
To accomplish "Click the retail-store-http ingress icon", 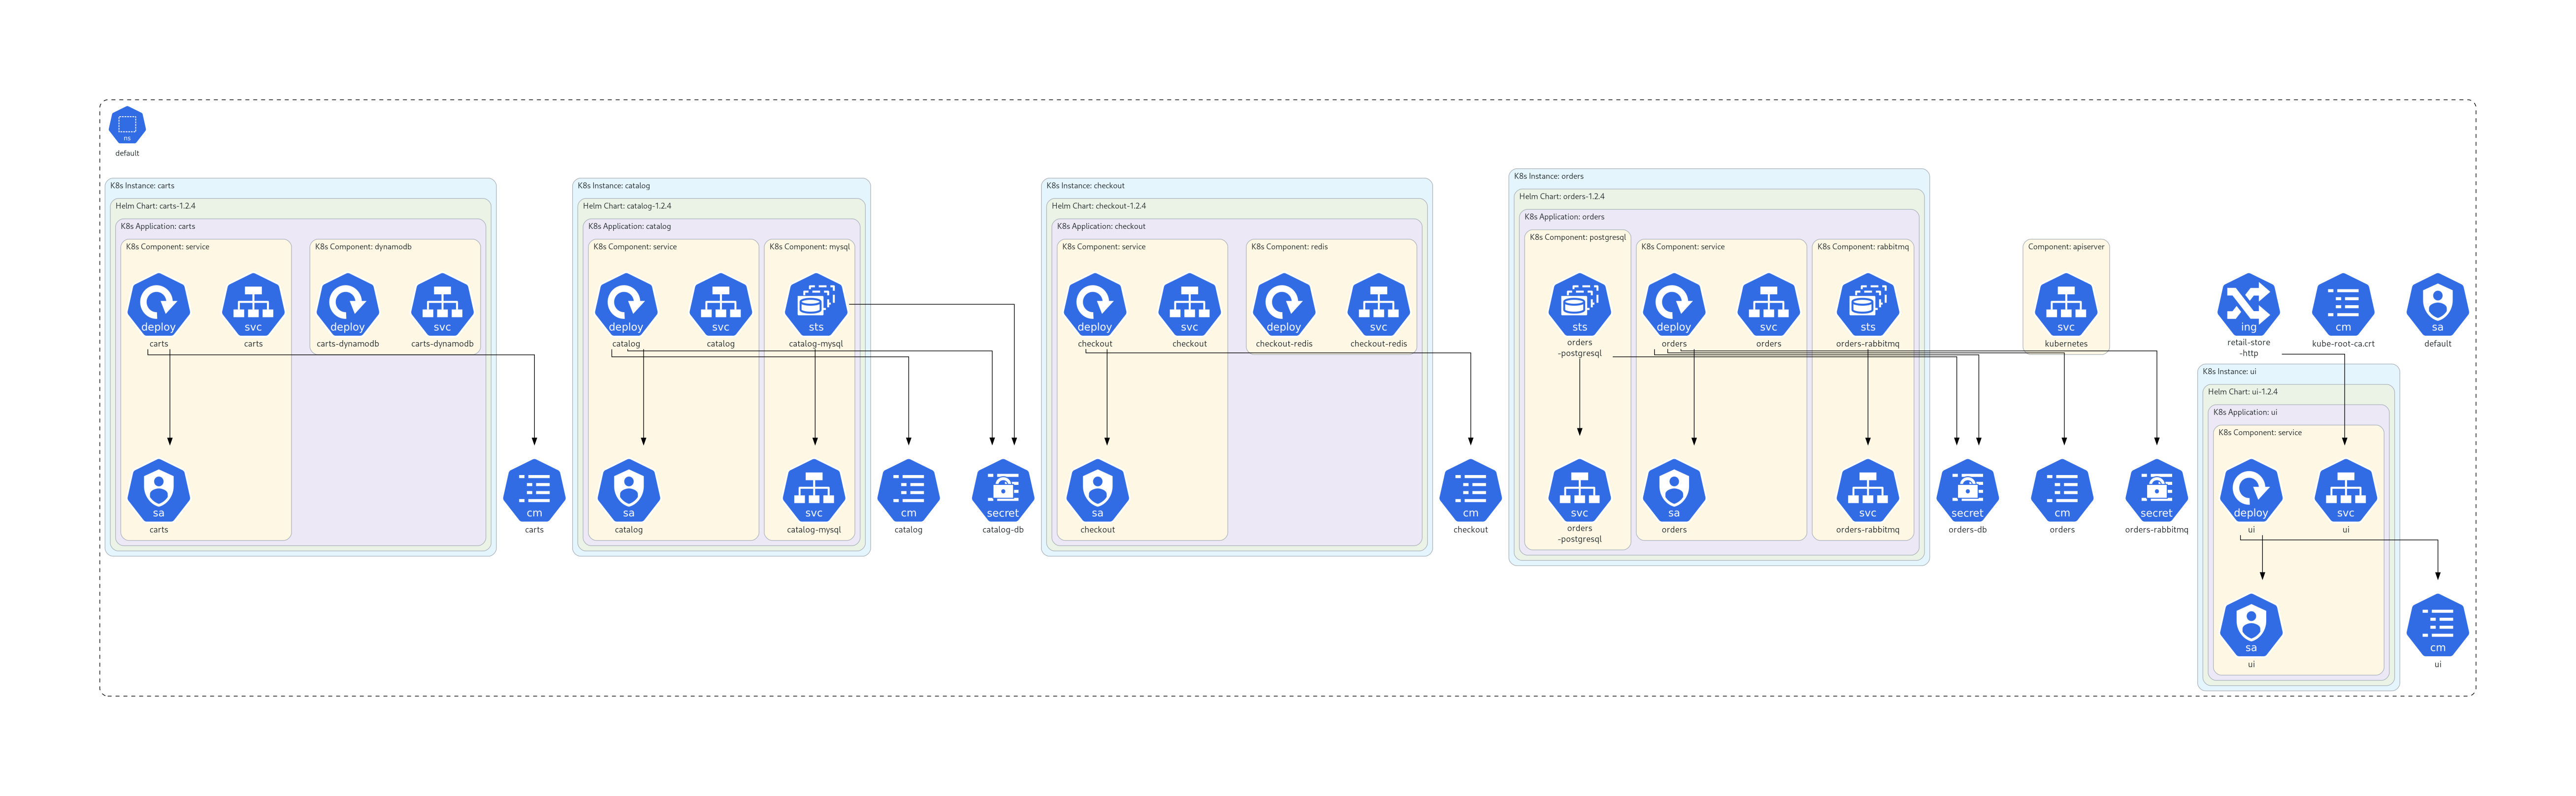I will coord(2248,305).
